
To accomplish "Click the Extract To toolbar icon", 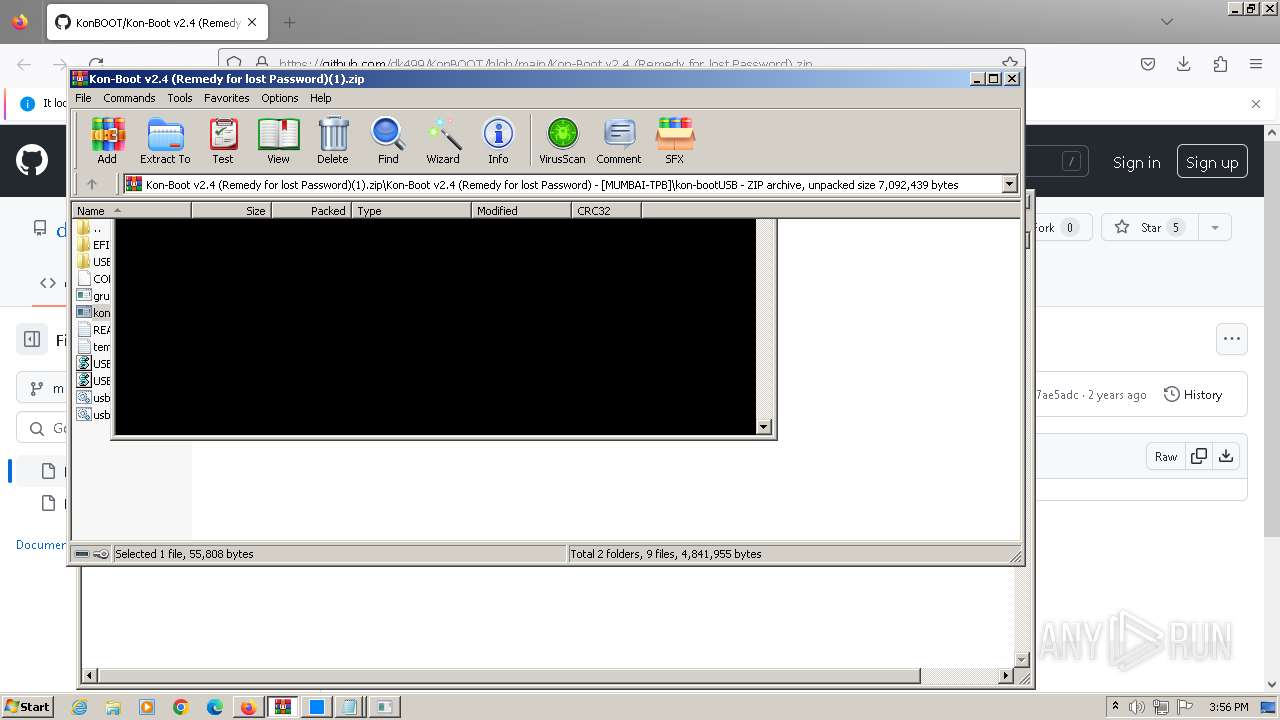I will pyautogui.click(x=165, y=140).
